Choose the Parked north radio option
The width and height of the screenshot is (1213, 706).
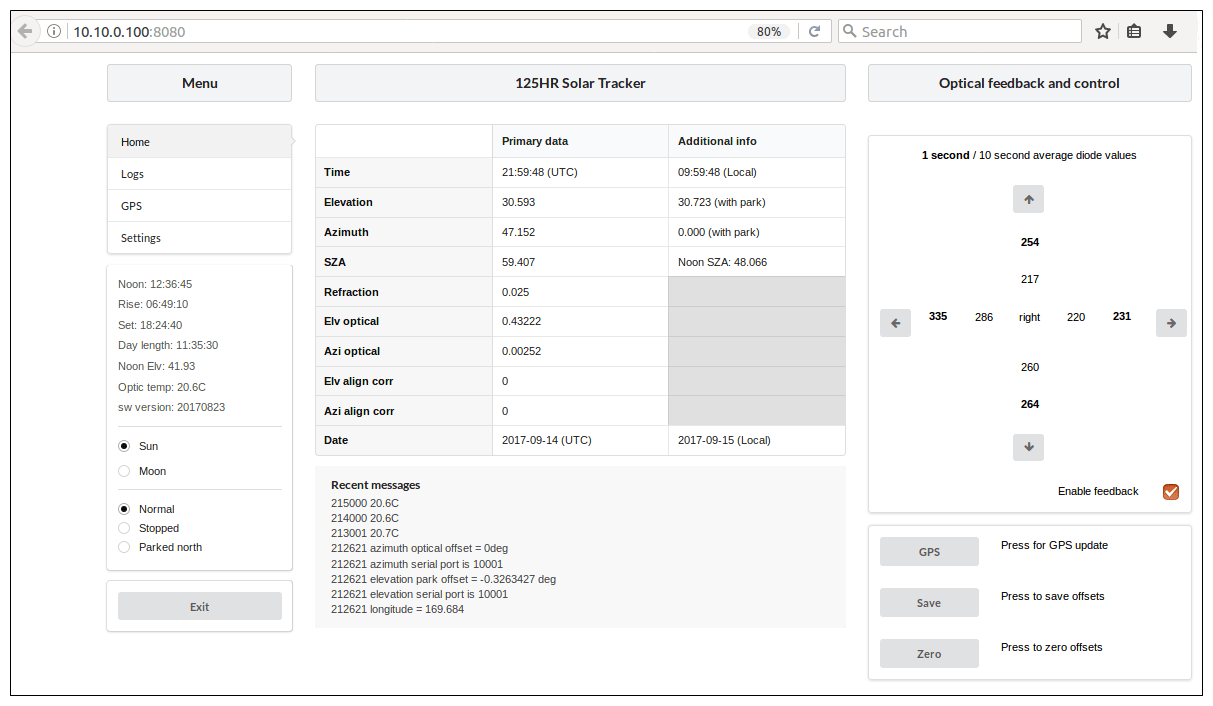[x=124, y=547]
